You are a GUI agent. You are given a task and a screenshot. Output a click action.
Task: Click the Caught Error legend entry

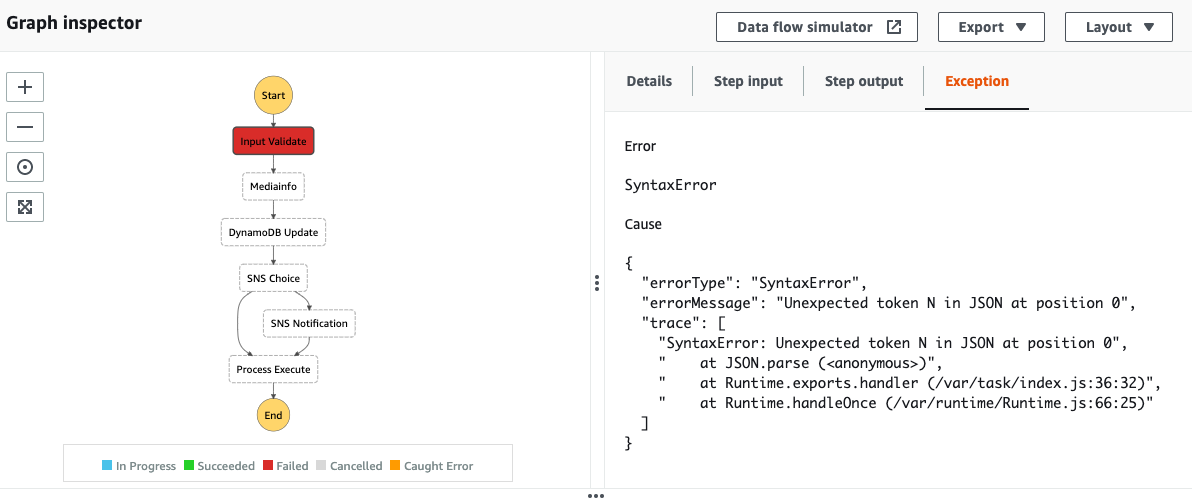432,466
